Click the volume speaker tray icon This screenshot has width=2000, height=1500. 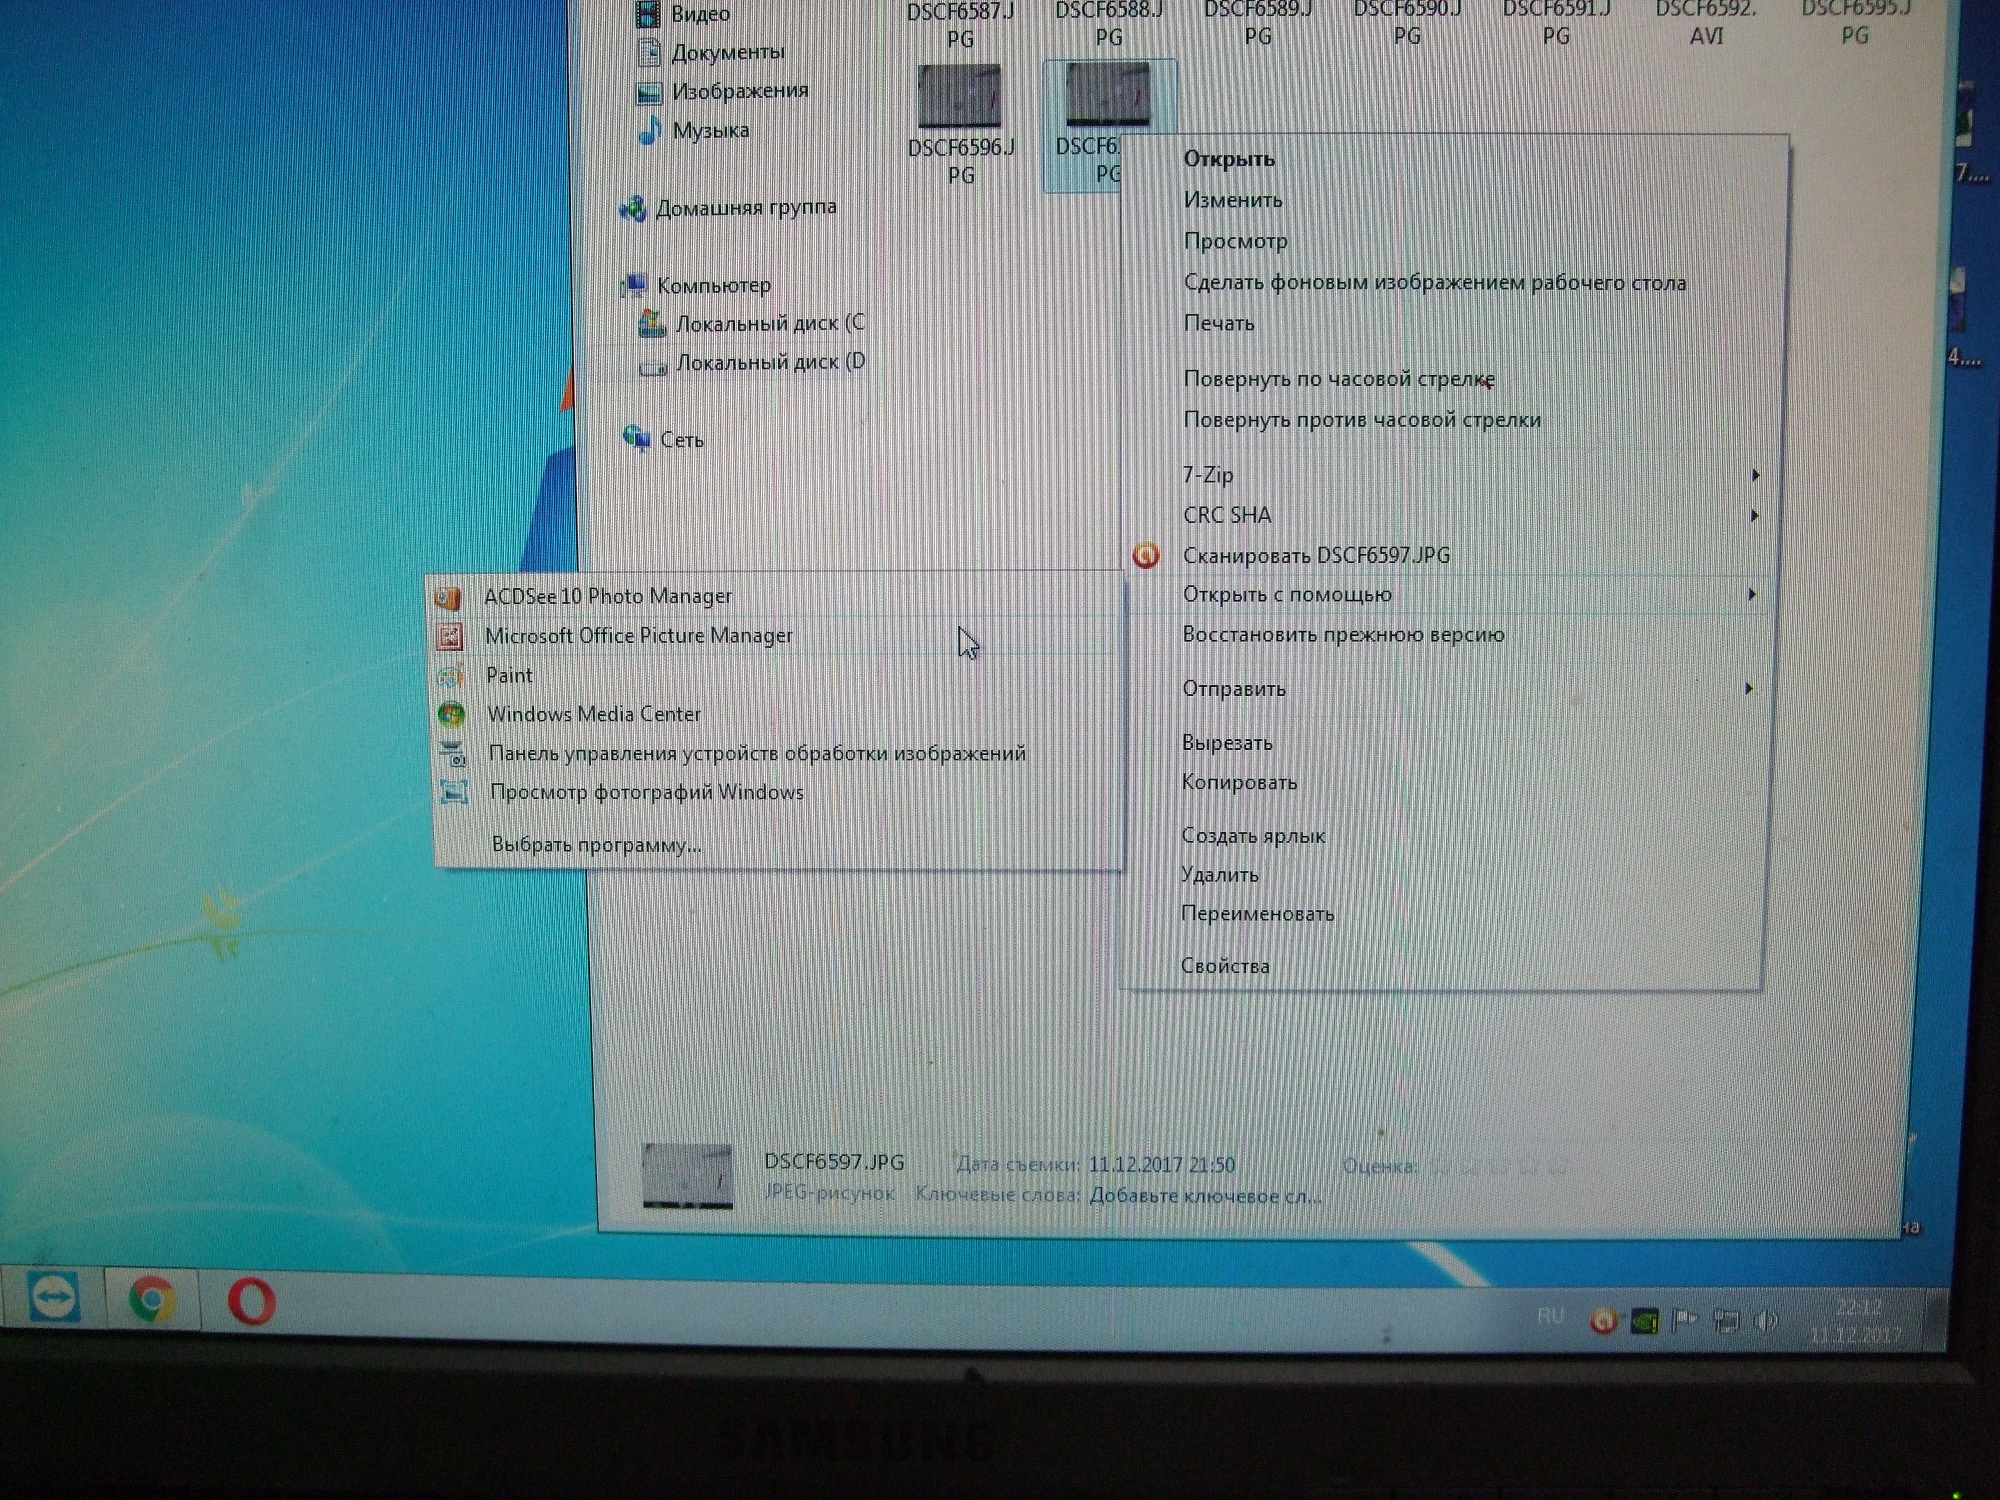tap(1767, 1321)
